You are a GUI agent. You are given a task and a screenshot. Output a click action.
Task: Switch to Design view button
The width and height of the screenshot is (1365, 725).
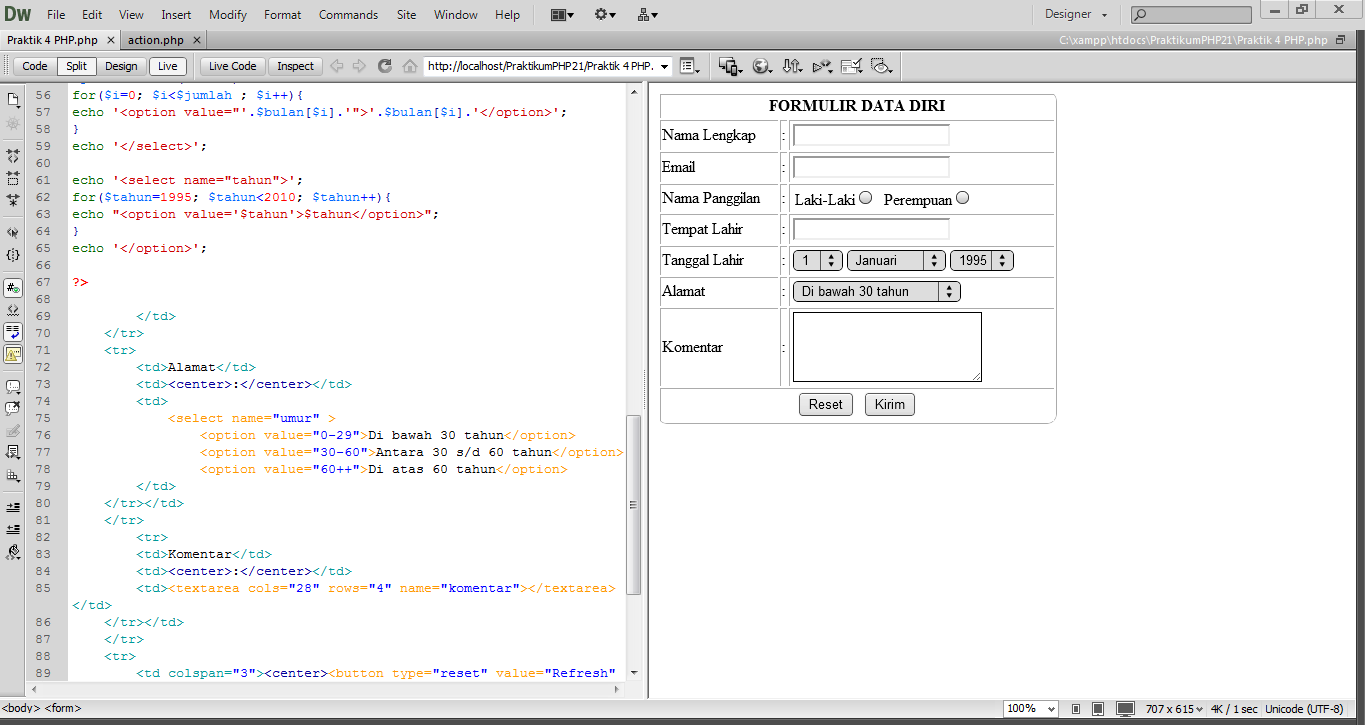tap(121, 66)
